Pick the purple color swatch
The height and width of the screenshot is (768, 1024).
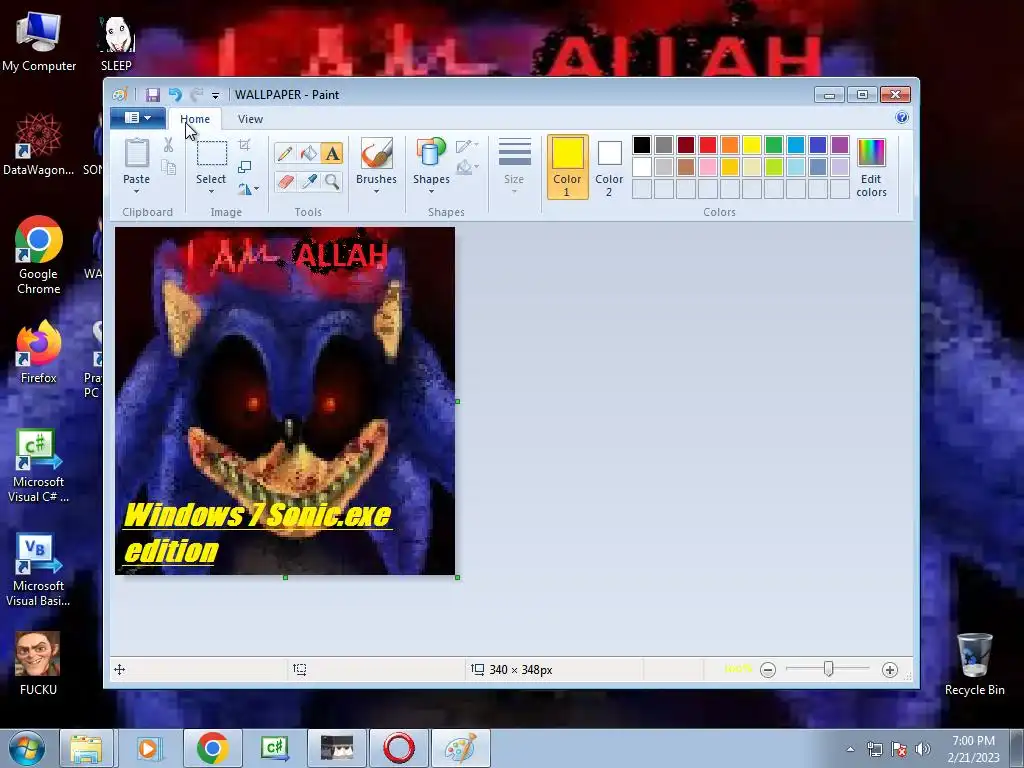point(840,144)
